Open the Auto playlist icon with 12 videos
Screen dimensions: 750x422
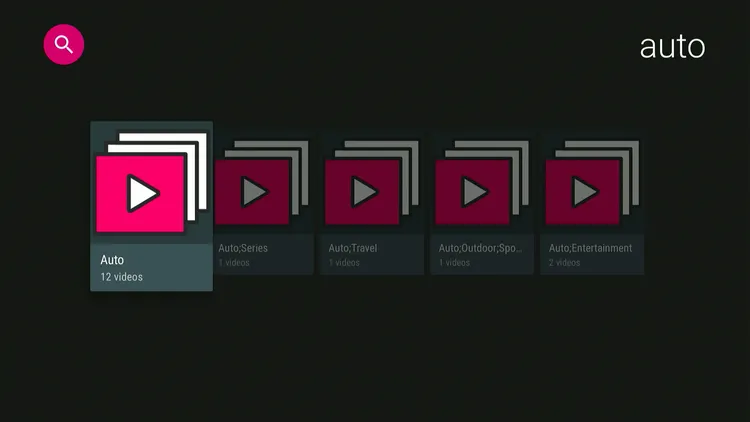[x=152, y=183]
